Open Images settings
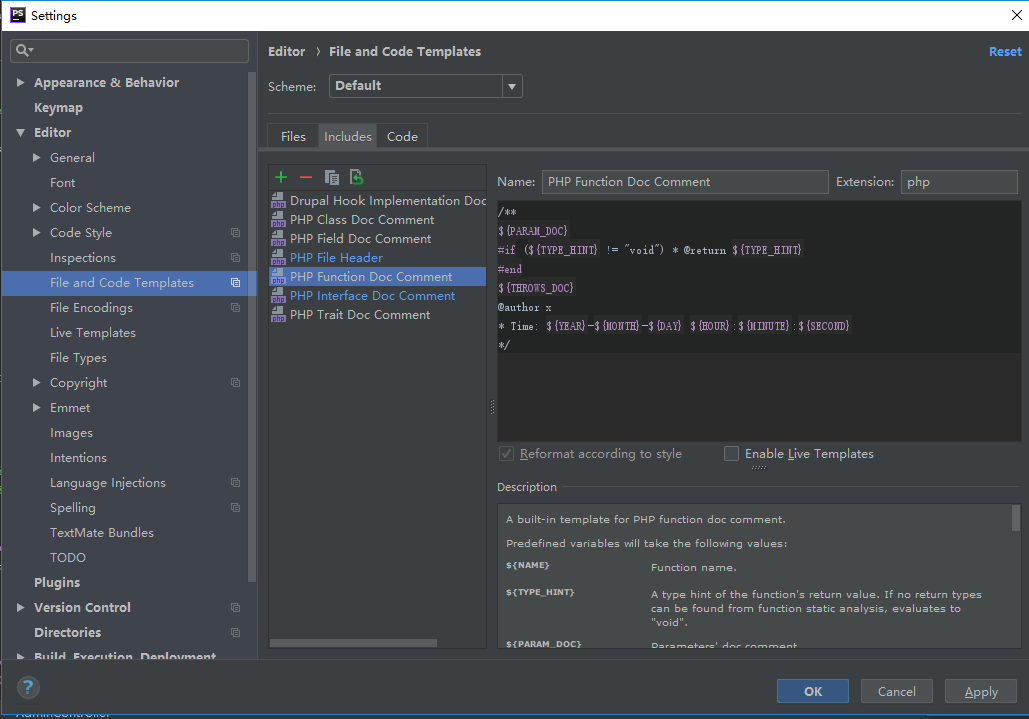The image size is (1029, 719). [x=71, y=433]
